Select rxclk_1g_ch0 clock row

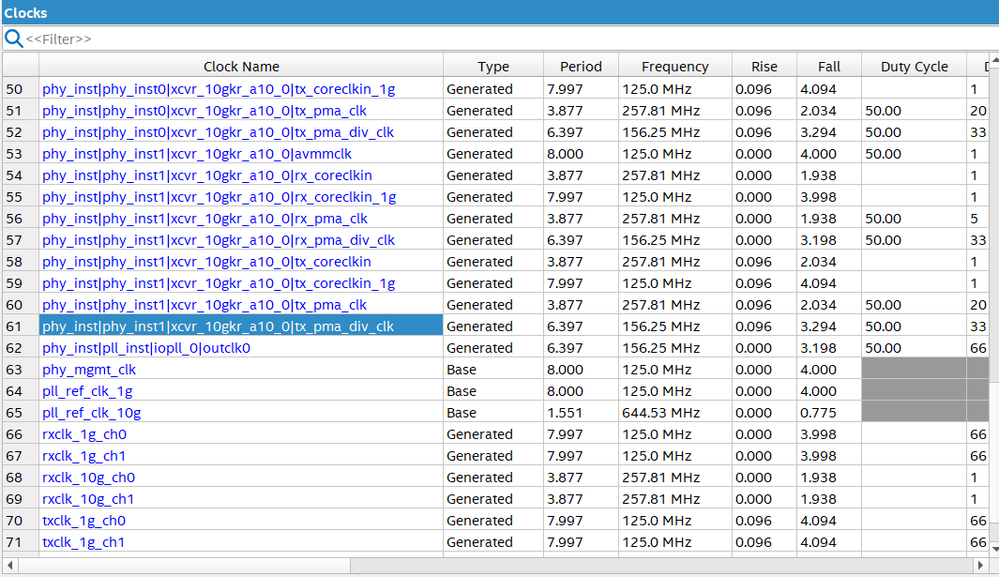tap(84, 435)
